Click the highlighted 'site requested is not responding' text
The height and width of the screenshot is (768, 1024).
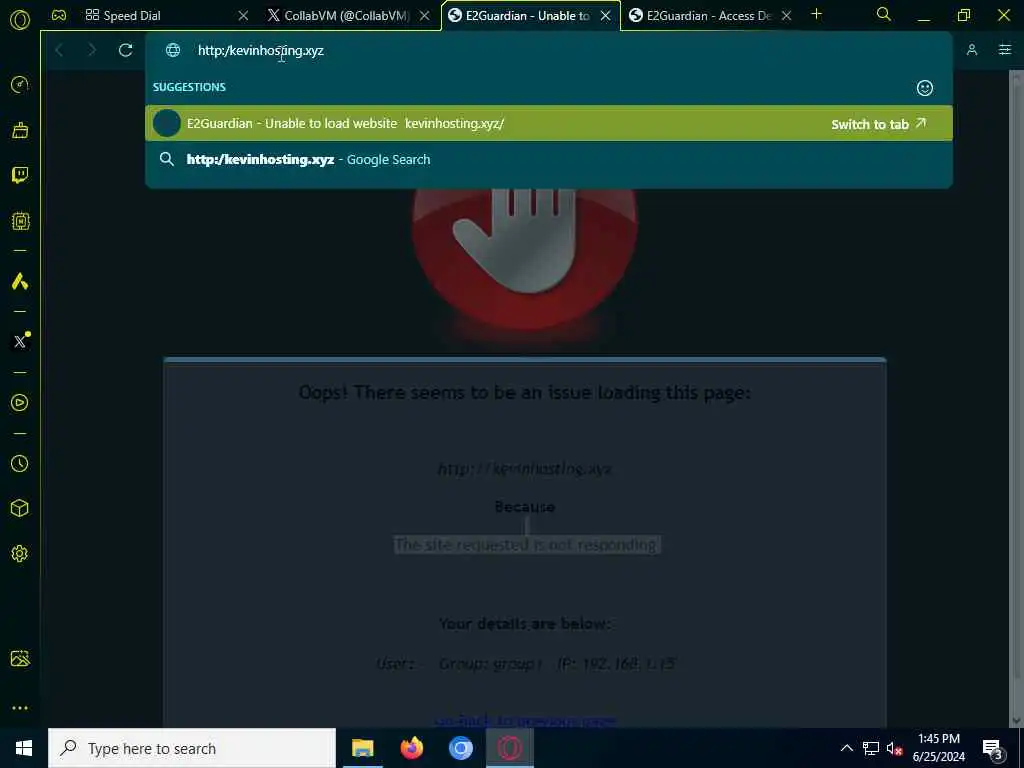click(x=526, y=545)
